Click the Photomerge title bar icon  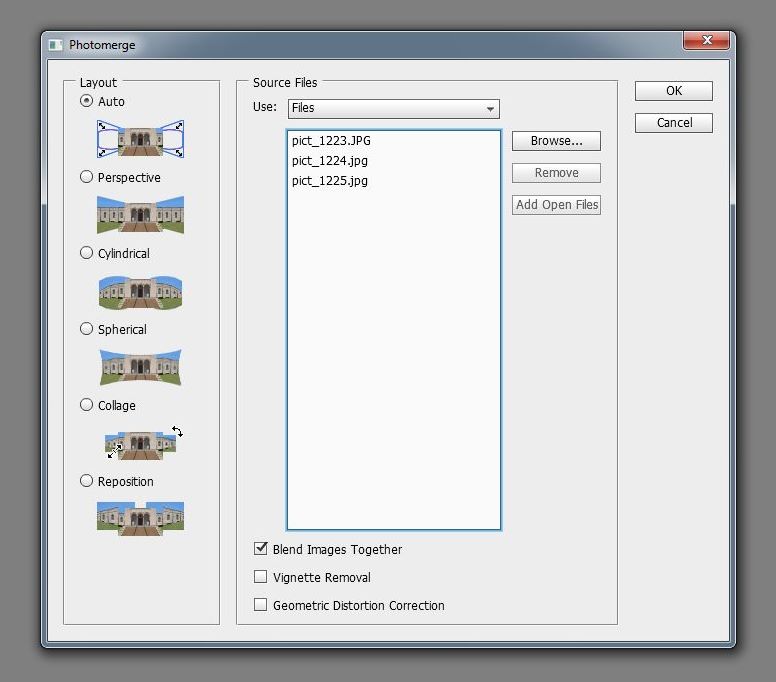(55, 45)
